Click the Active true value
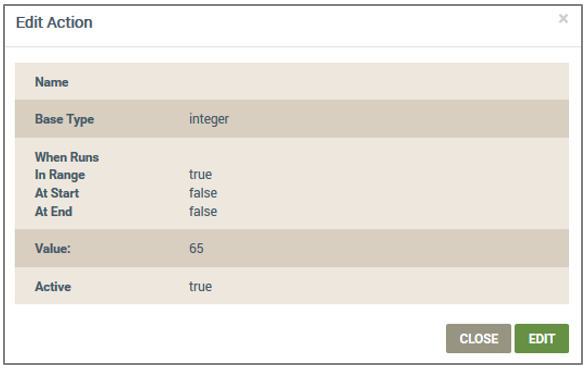This screenshot has height=370, width=585. point(200,286)
